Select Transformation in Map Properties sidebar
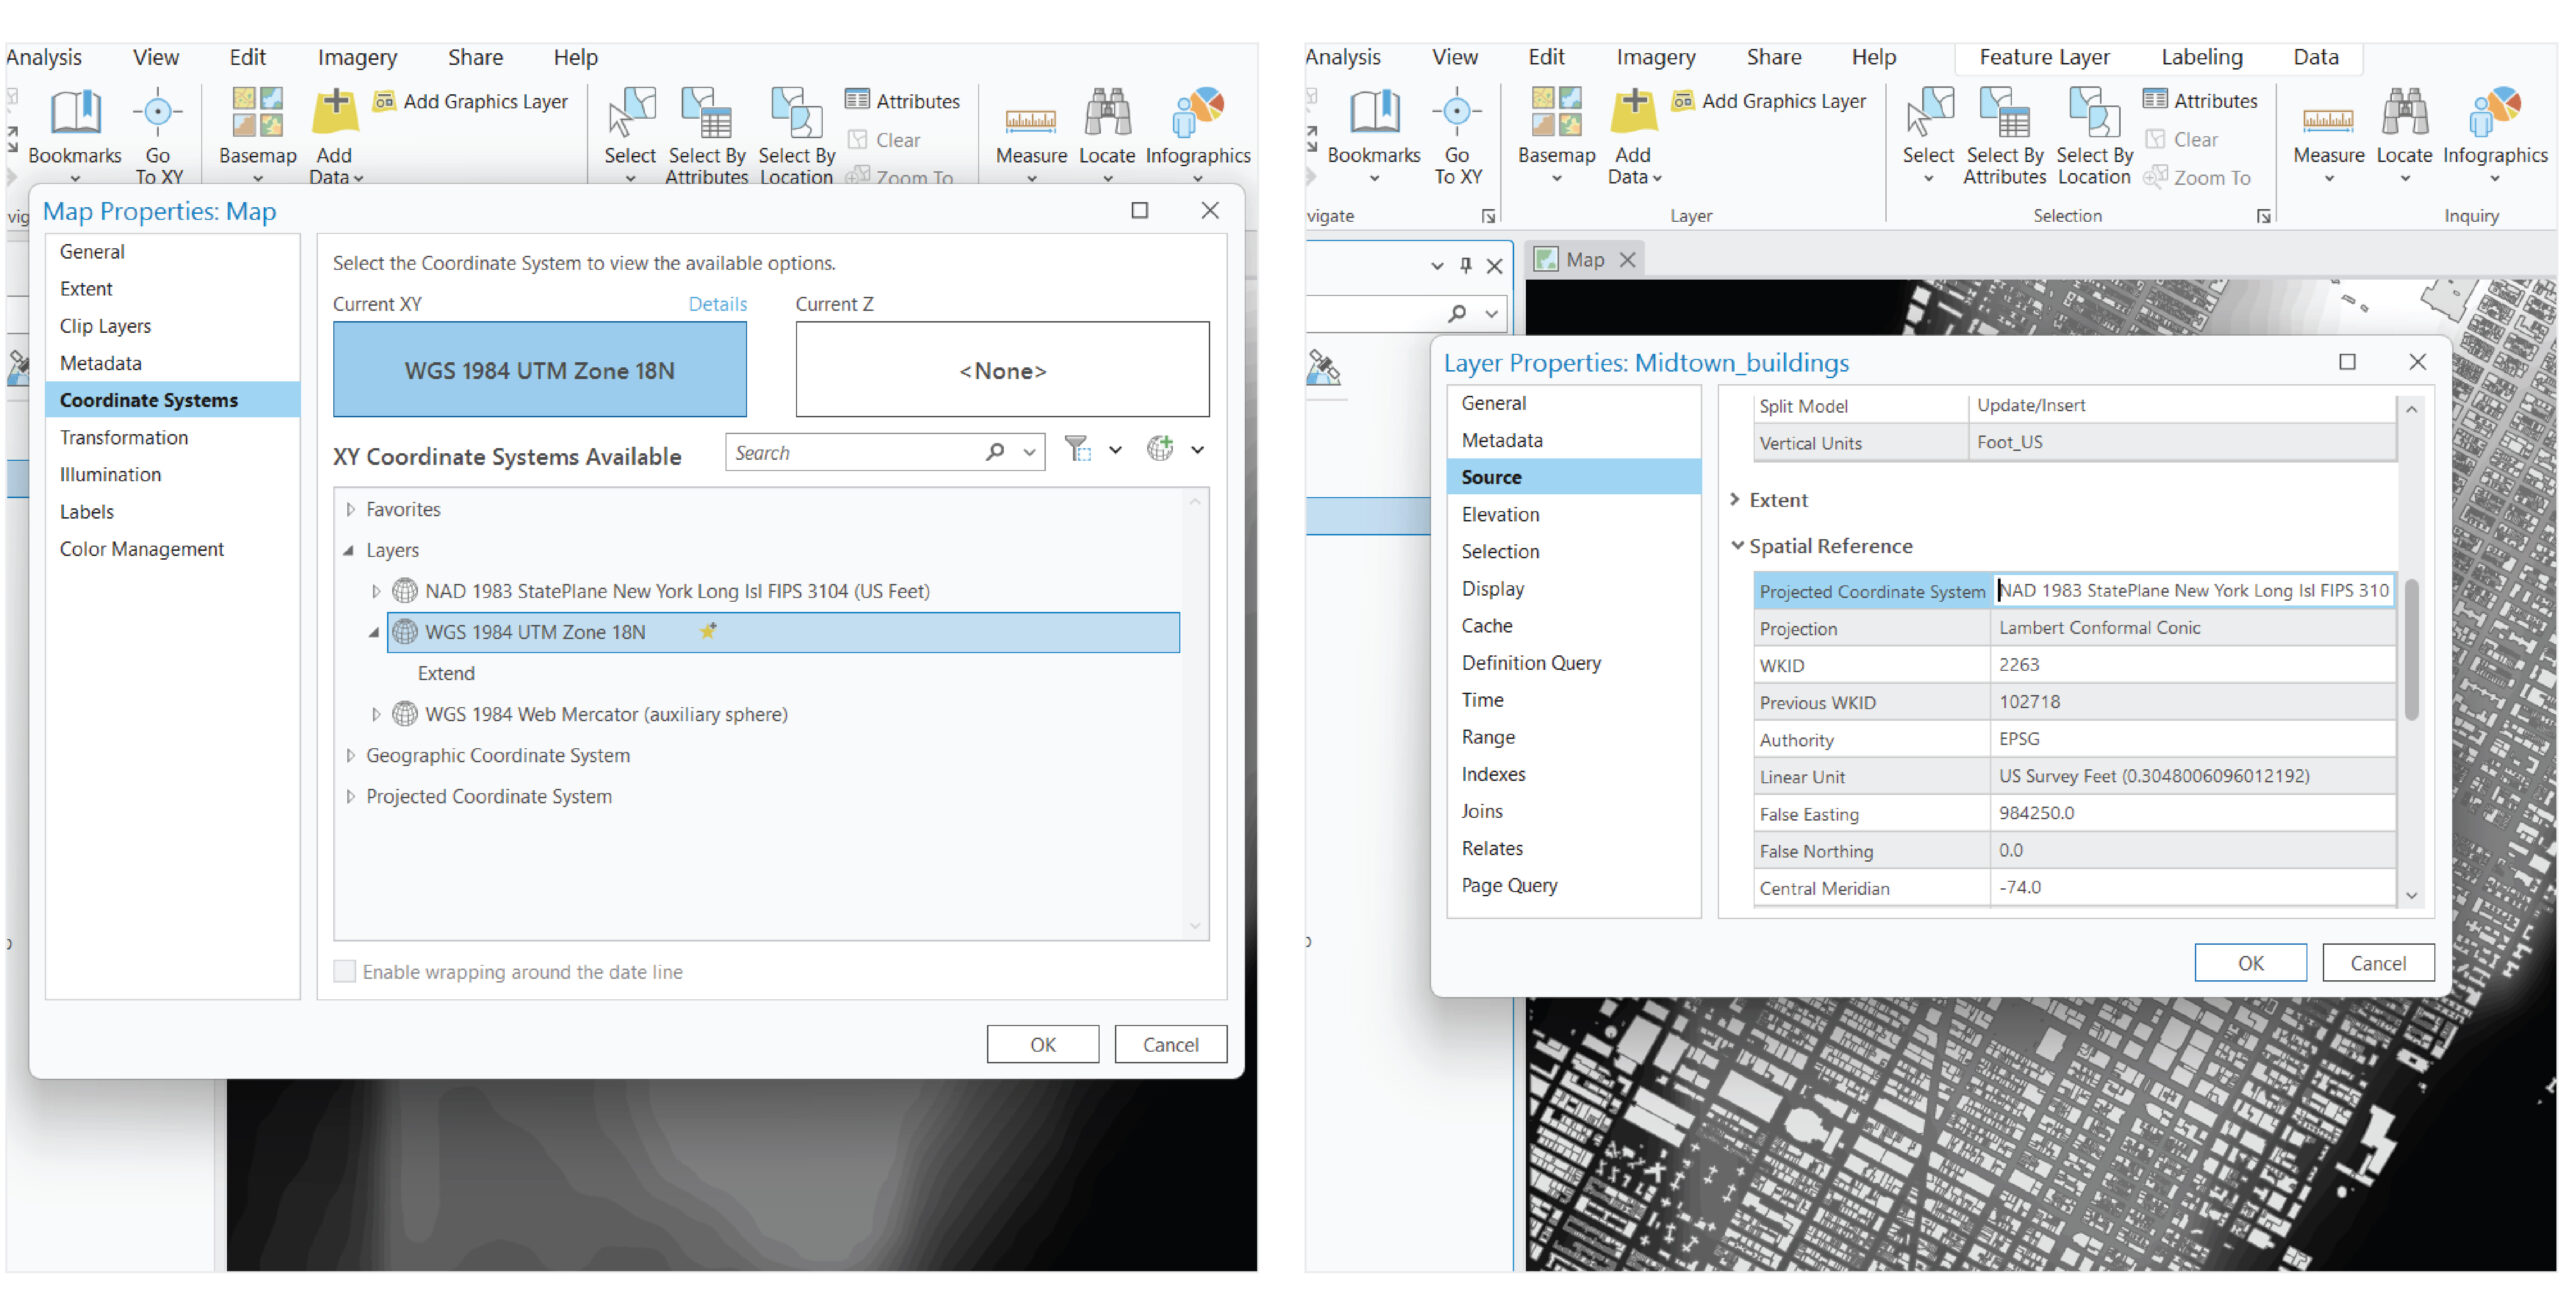Screen dimensions: 2560x1314 click(x=124, y=438)
